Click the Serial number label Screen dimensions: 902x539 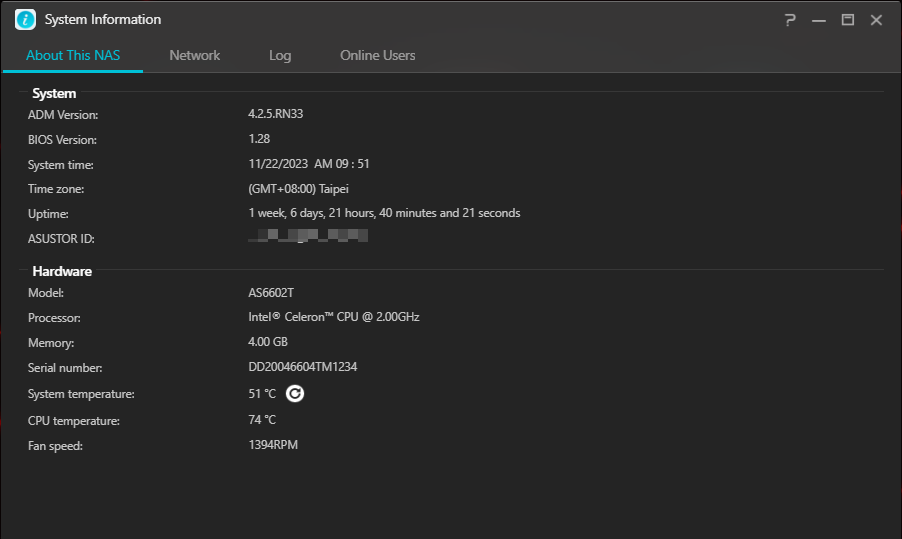[65, 368]
